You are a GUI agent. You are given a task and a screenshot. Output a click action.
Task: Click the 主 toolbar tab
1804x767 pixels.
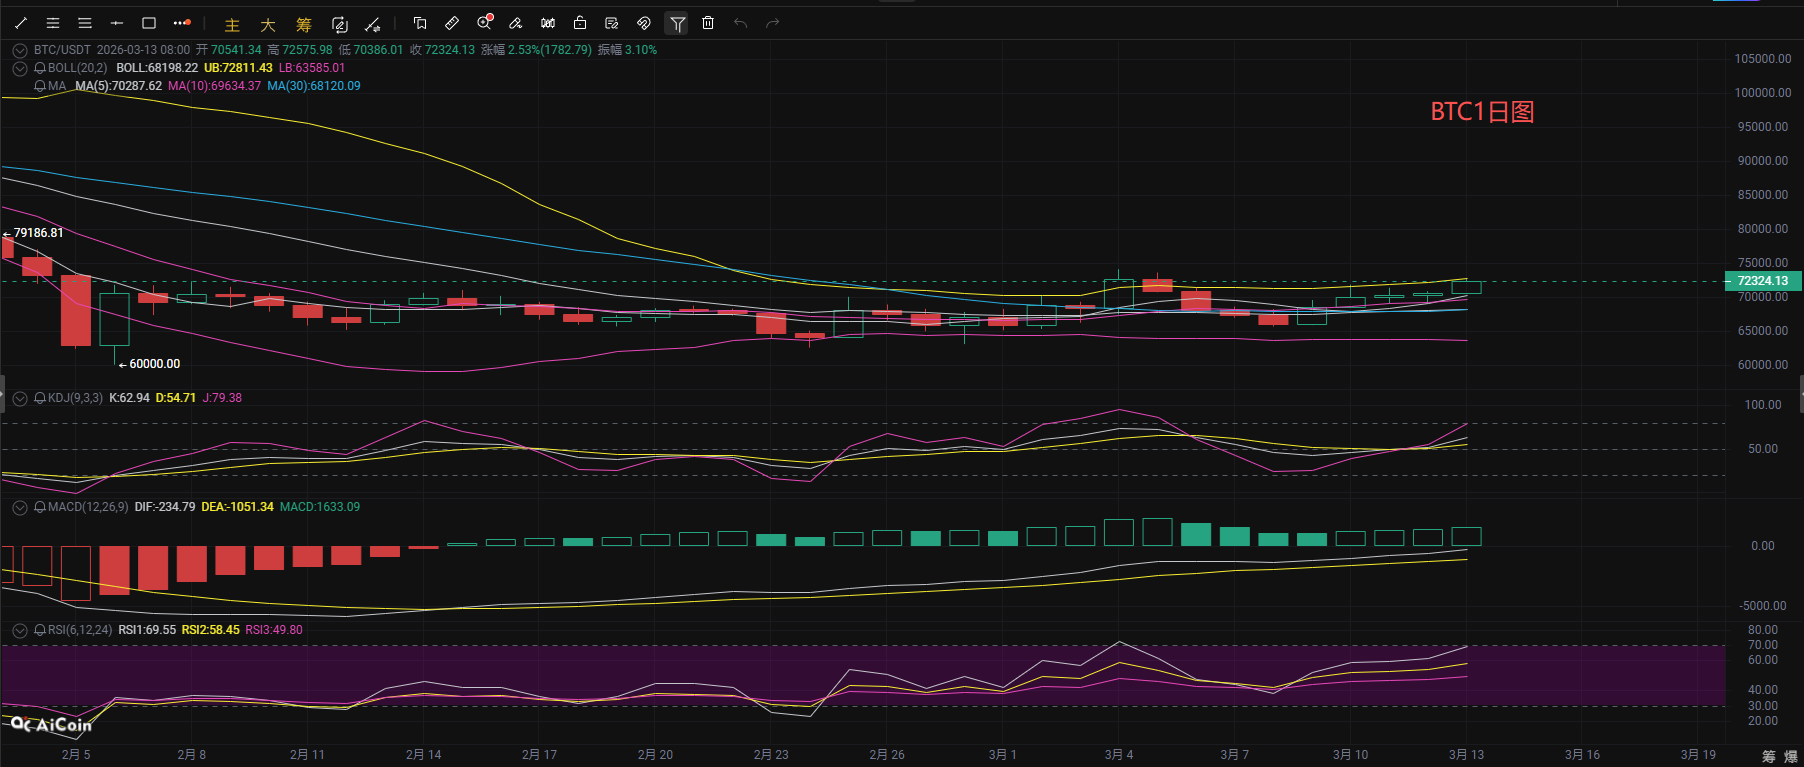232,25
